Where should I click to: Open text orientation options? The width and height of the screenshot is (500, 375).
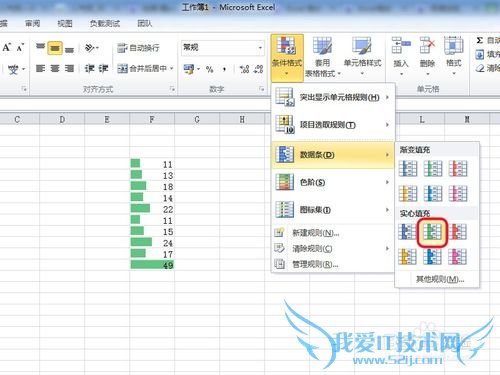click(x=92, y=48)
